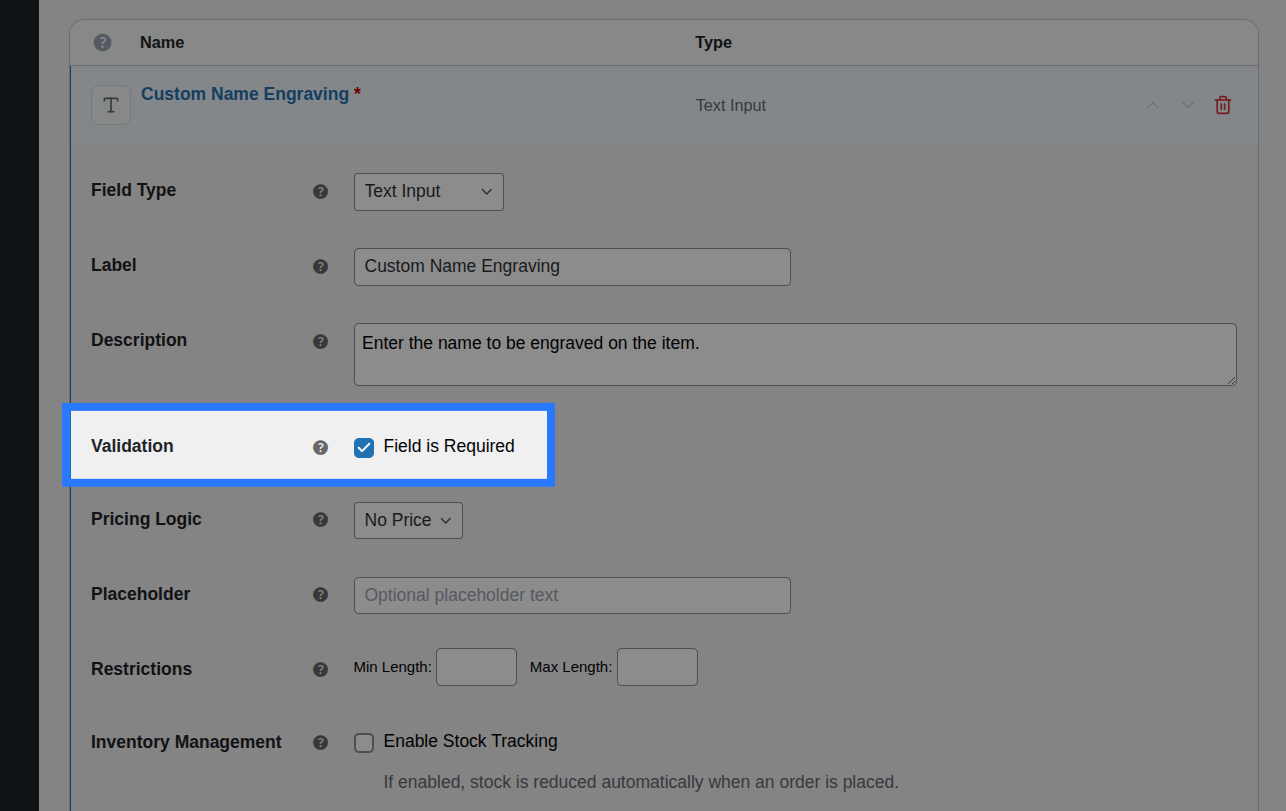The image size is (1286, 811).
Task: Click into the Label input field
Action: pos(572,267)
